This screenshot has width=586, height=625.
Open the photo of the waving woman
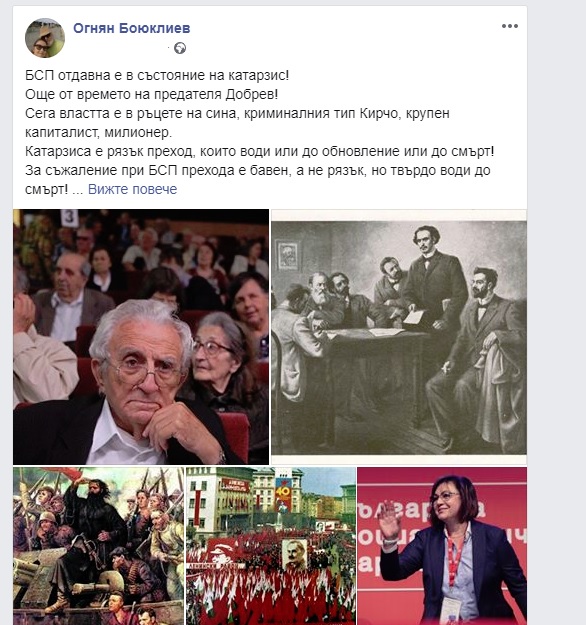coord(442,546)
